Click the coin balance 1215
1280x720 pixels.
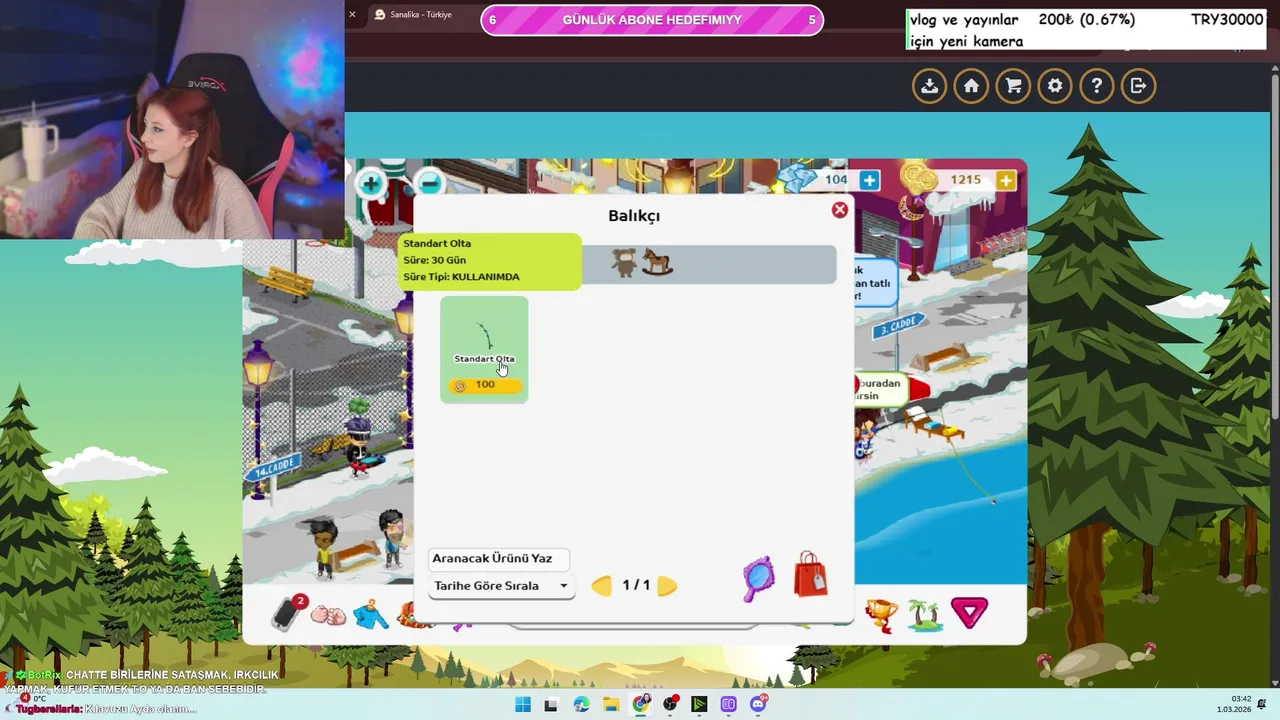tap(965, 180)
